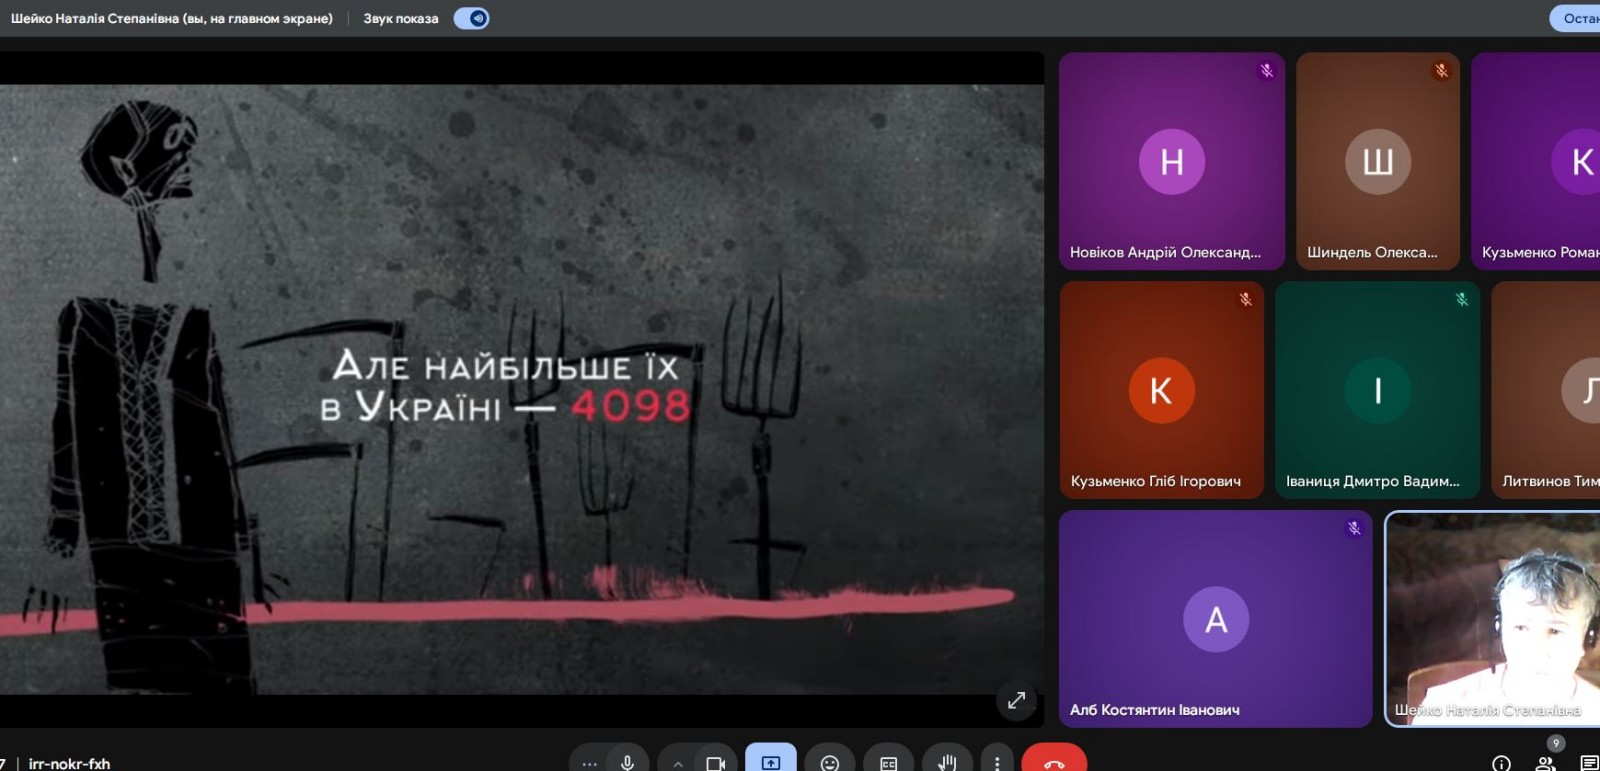
Task: Click the active share screen icon
Action: point(771,762)
